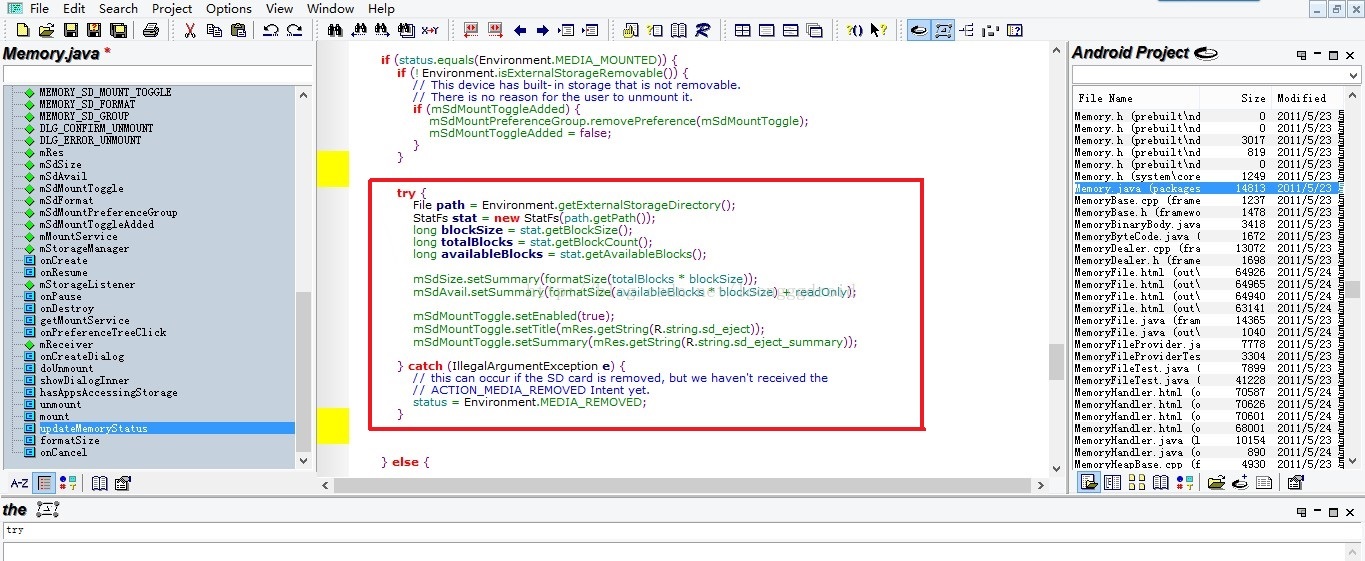Click the X-Y Replace icon
Viewport: 1365px width, 561px height.
[430, 30]
